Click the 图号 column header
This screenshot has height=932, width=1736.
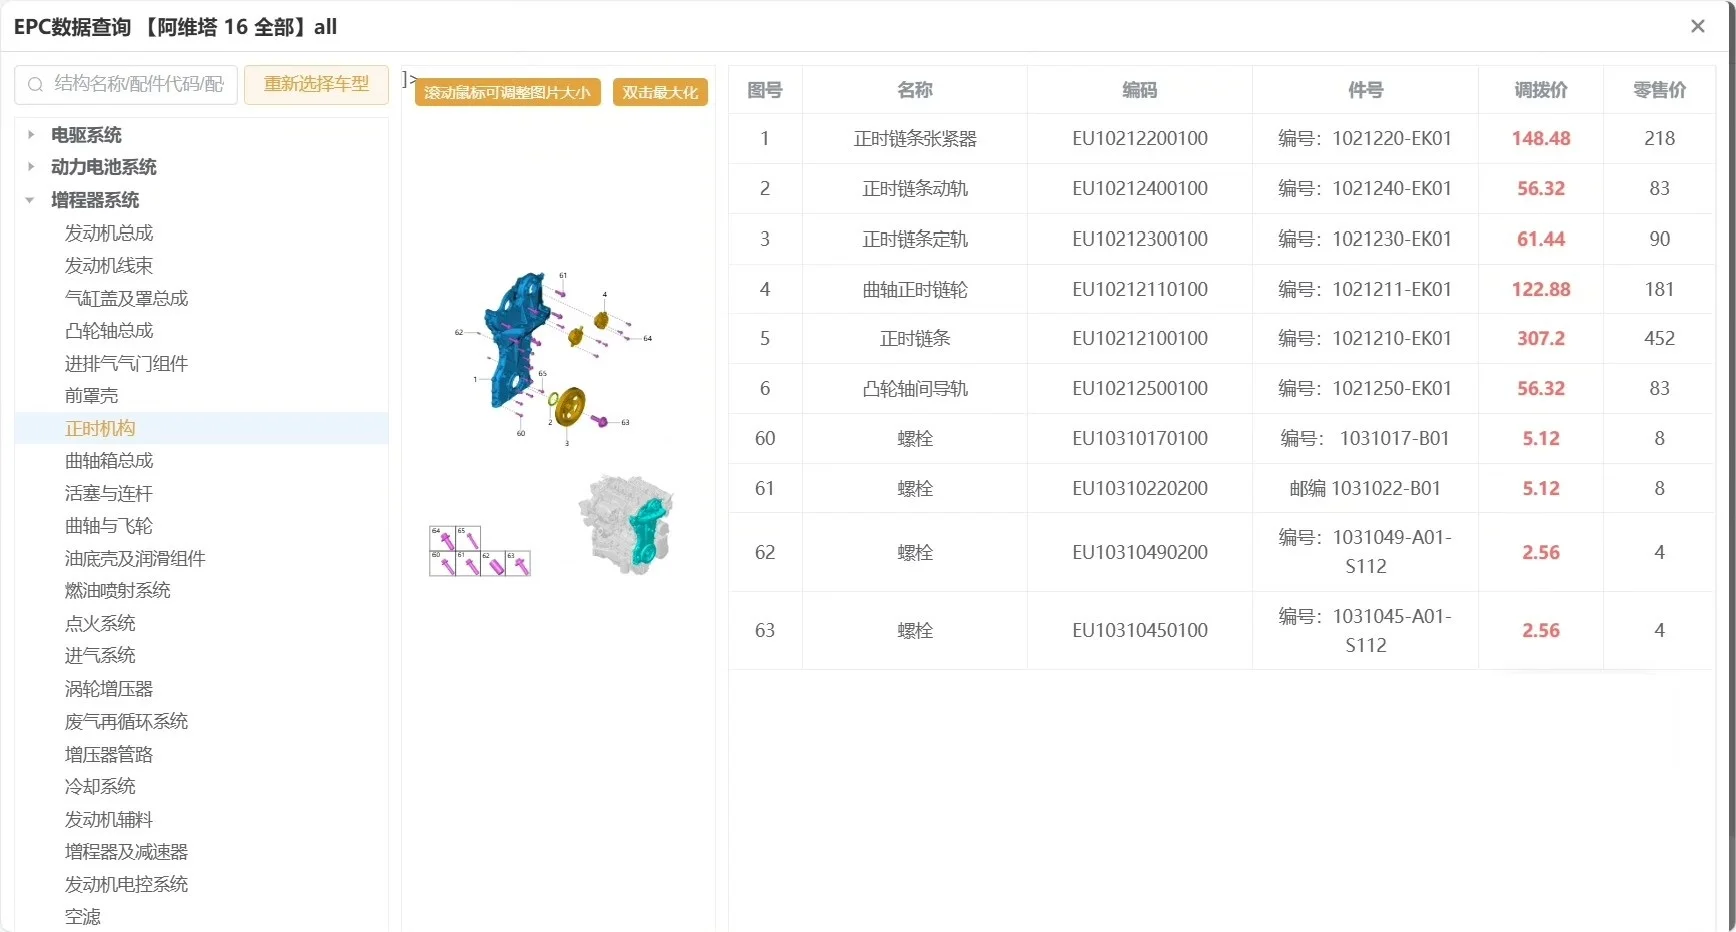coord(765,90)
